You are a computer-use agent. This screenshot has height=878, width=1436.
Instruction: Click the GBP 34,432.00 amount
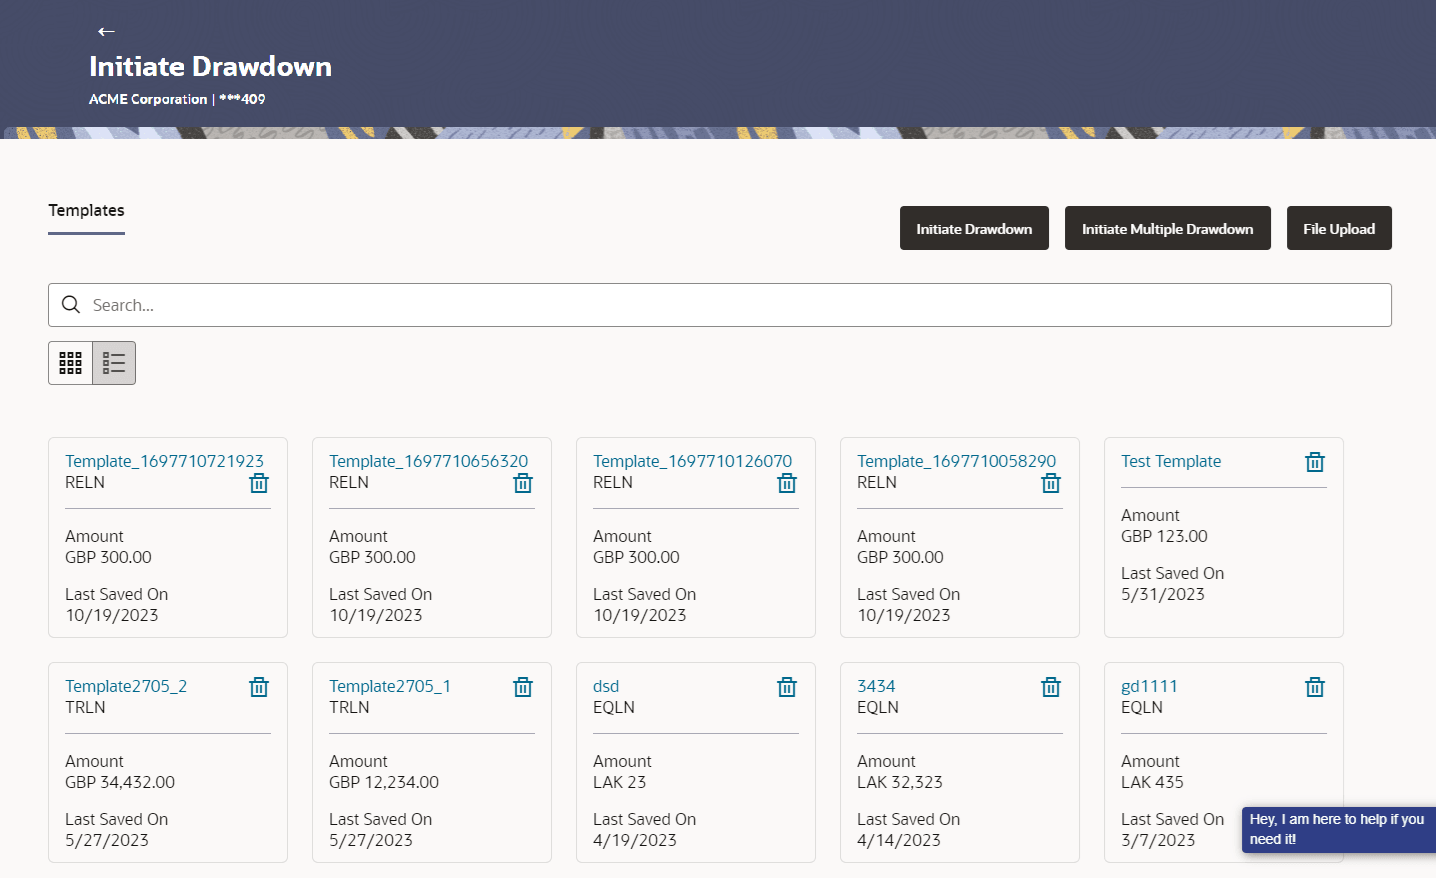(120, 782)
